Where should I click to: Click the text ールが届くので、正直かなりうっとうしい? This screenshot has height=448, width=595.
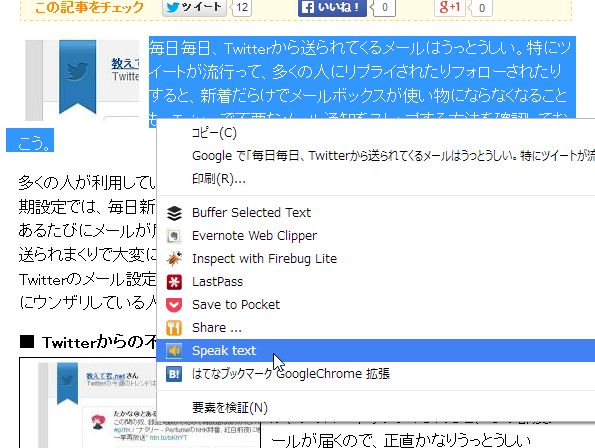(401, 440)
